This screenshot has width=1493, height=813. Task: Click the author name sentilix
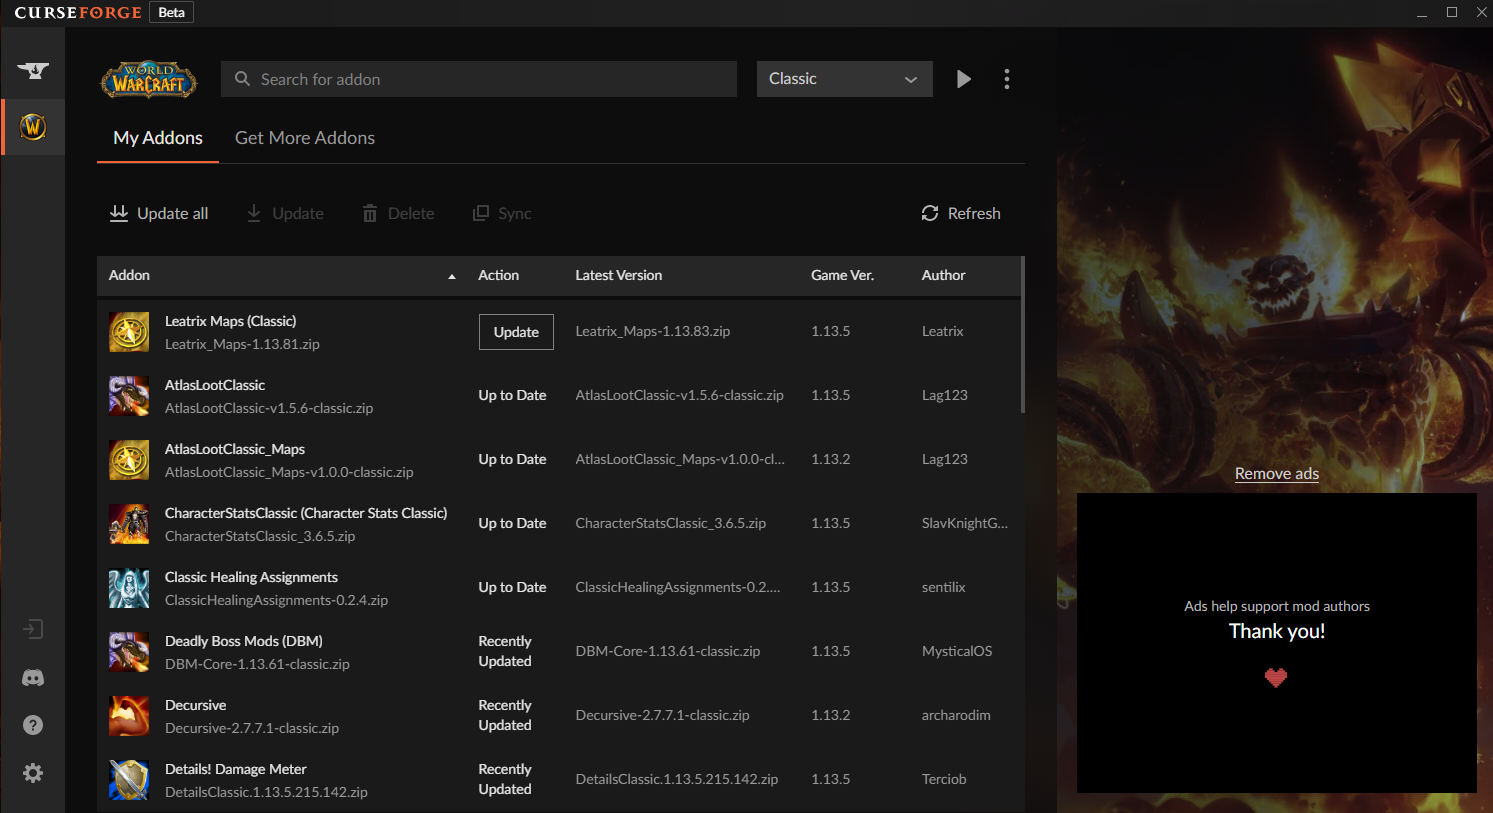[943, 587]
